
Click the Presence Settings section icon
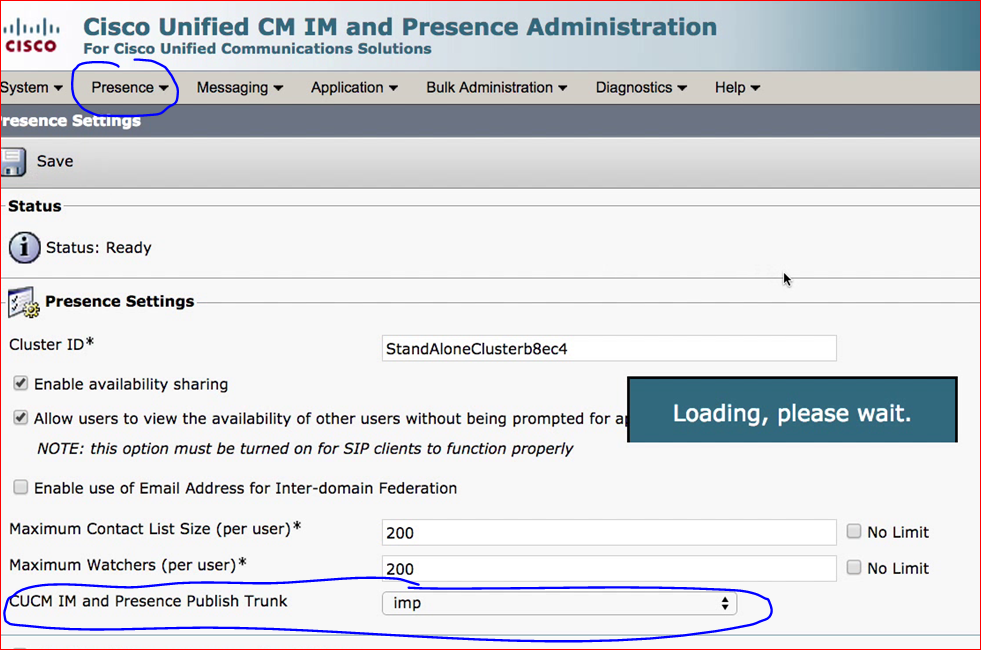pyautogui.click(x=24, y=302)
